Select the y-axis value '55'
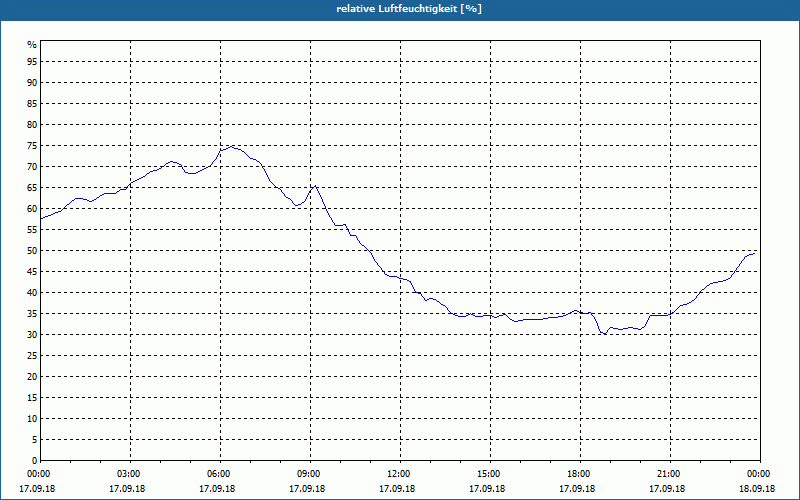 [x=32, y=230]
